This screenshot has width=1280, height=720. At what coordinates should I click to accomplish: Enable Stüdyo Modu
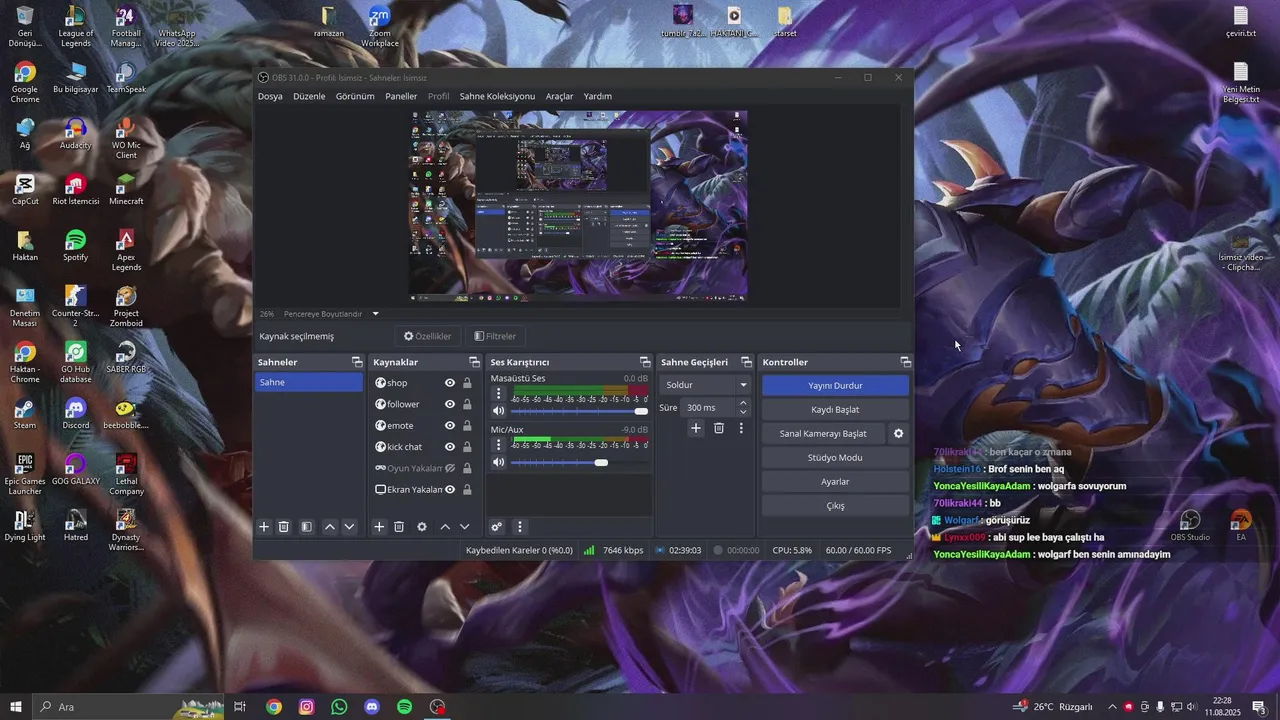tap(835, 457)
